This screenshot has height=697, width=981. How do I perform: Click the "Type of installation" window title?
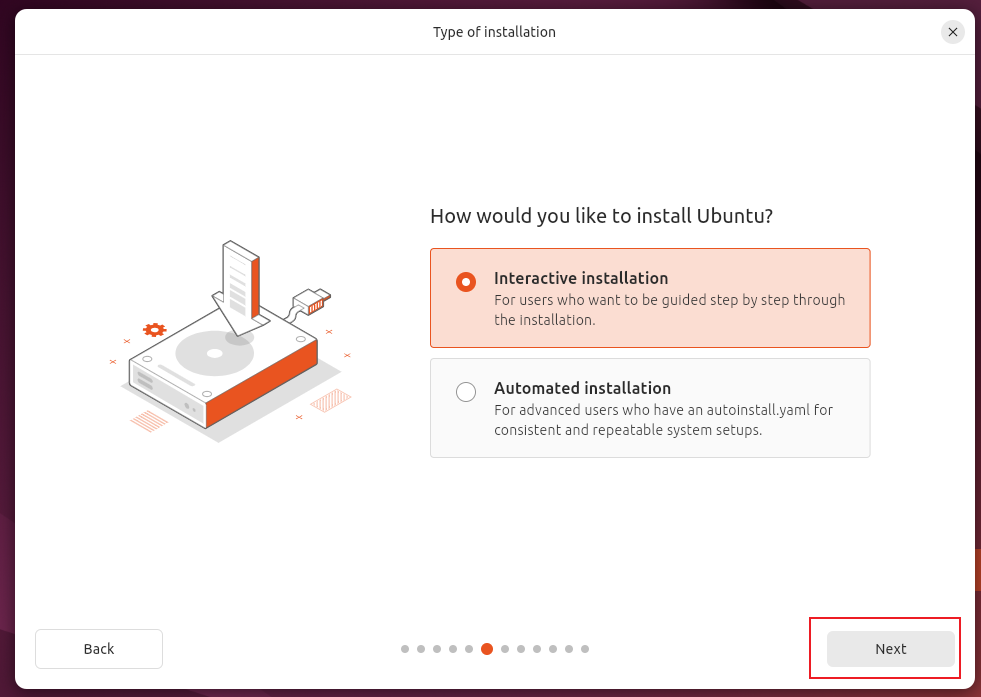click(494, 32)
